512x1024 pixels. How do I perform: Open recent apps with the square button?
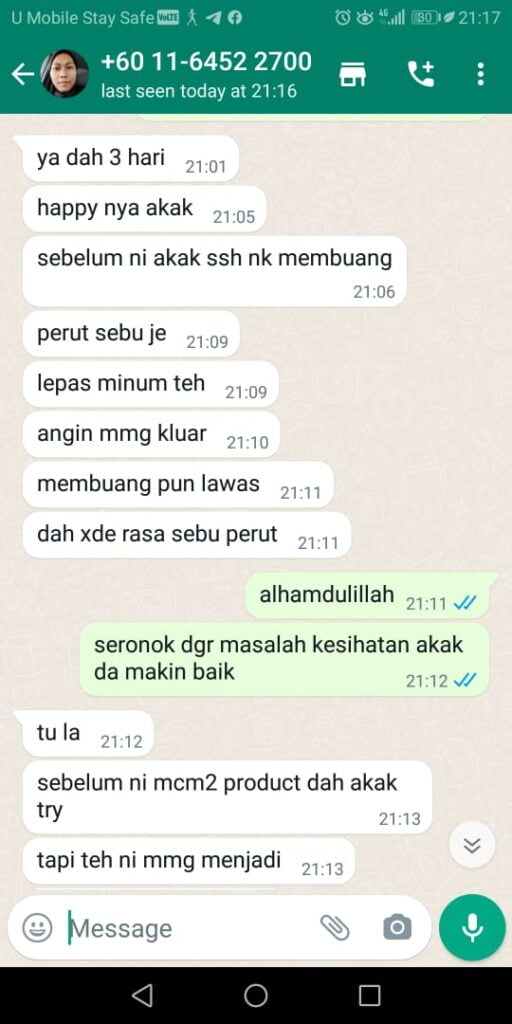pyautogui.click(x=370, y=995)
